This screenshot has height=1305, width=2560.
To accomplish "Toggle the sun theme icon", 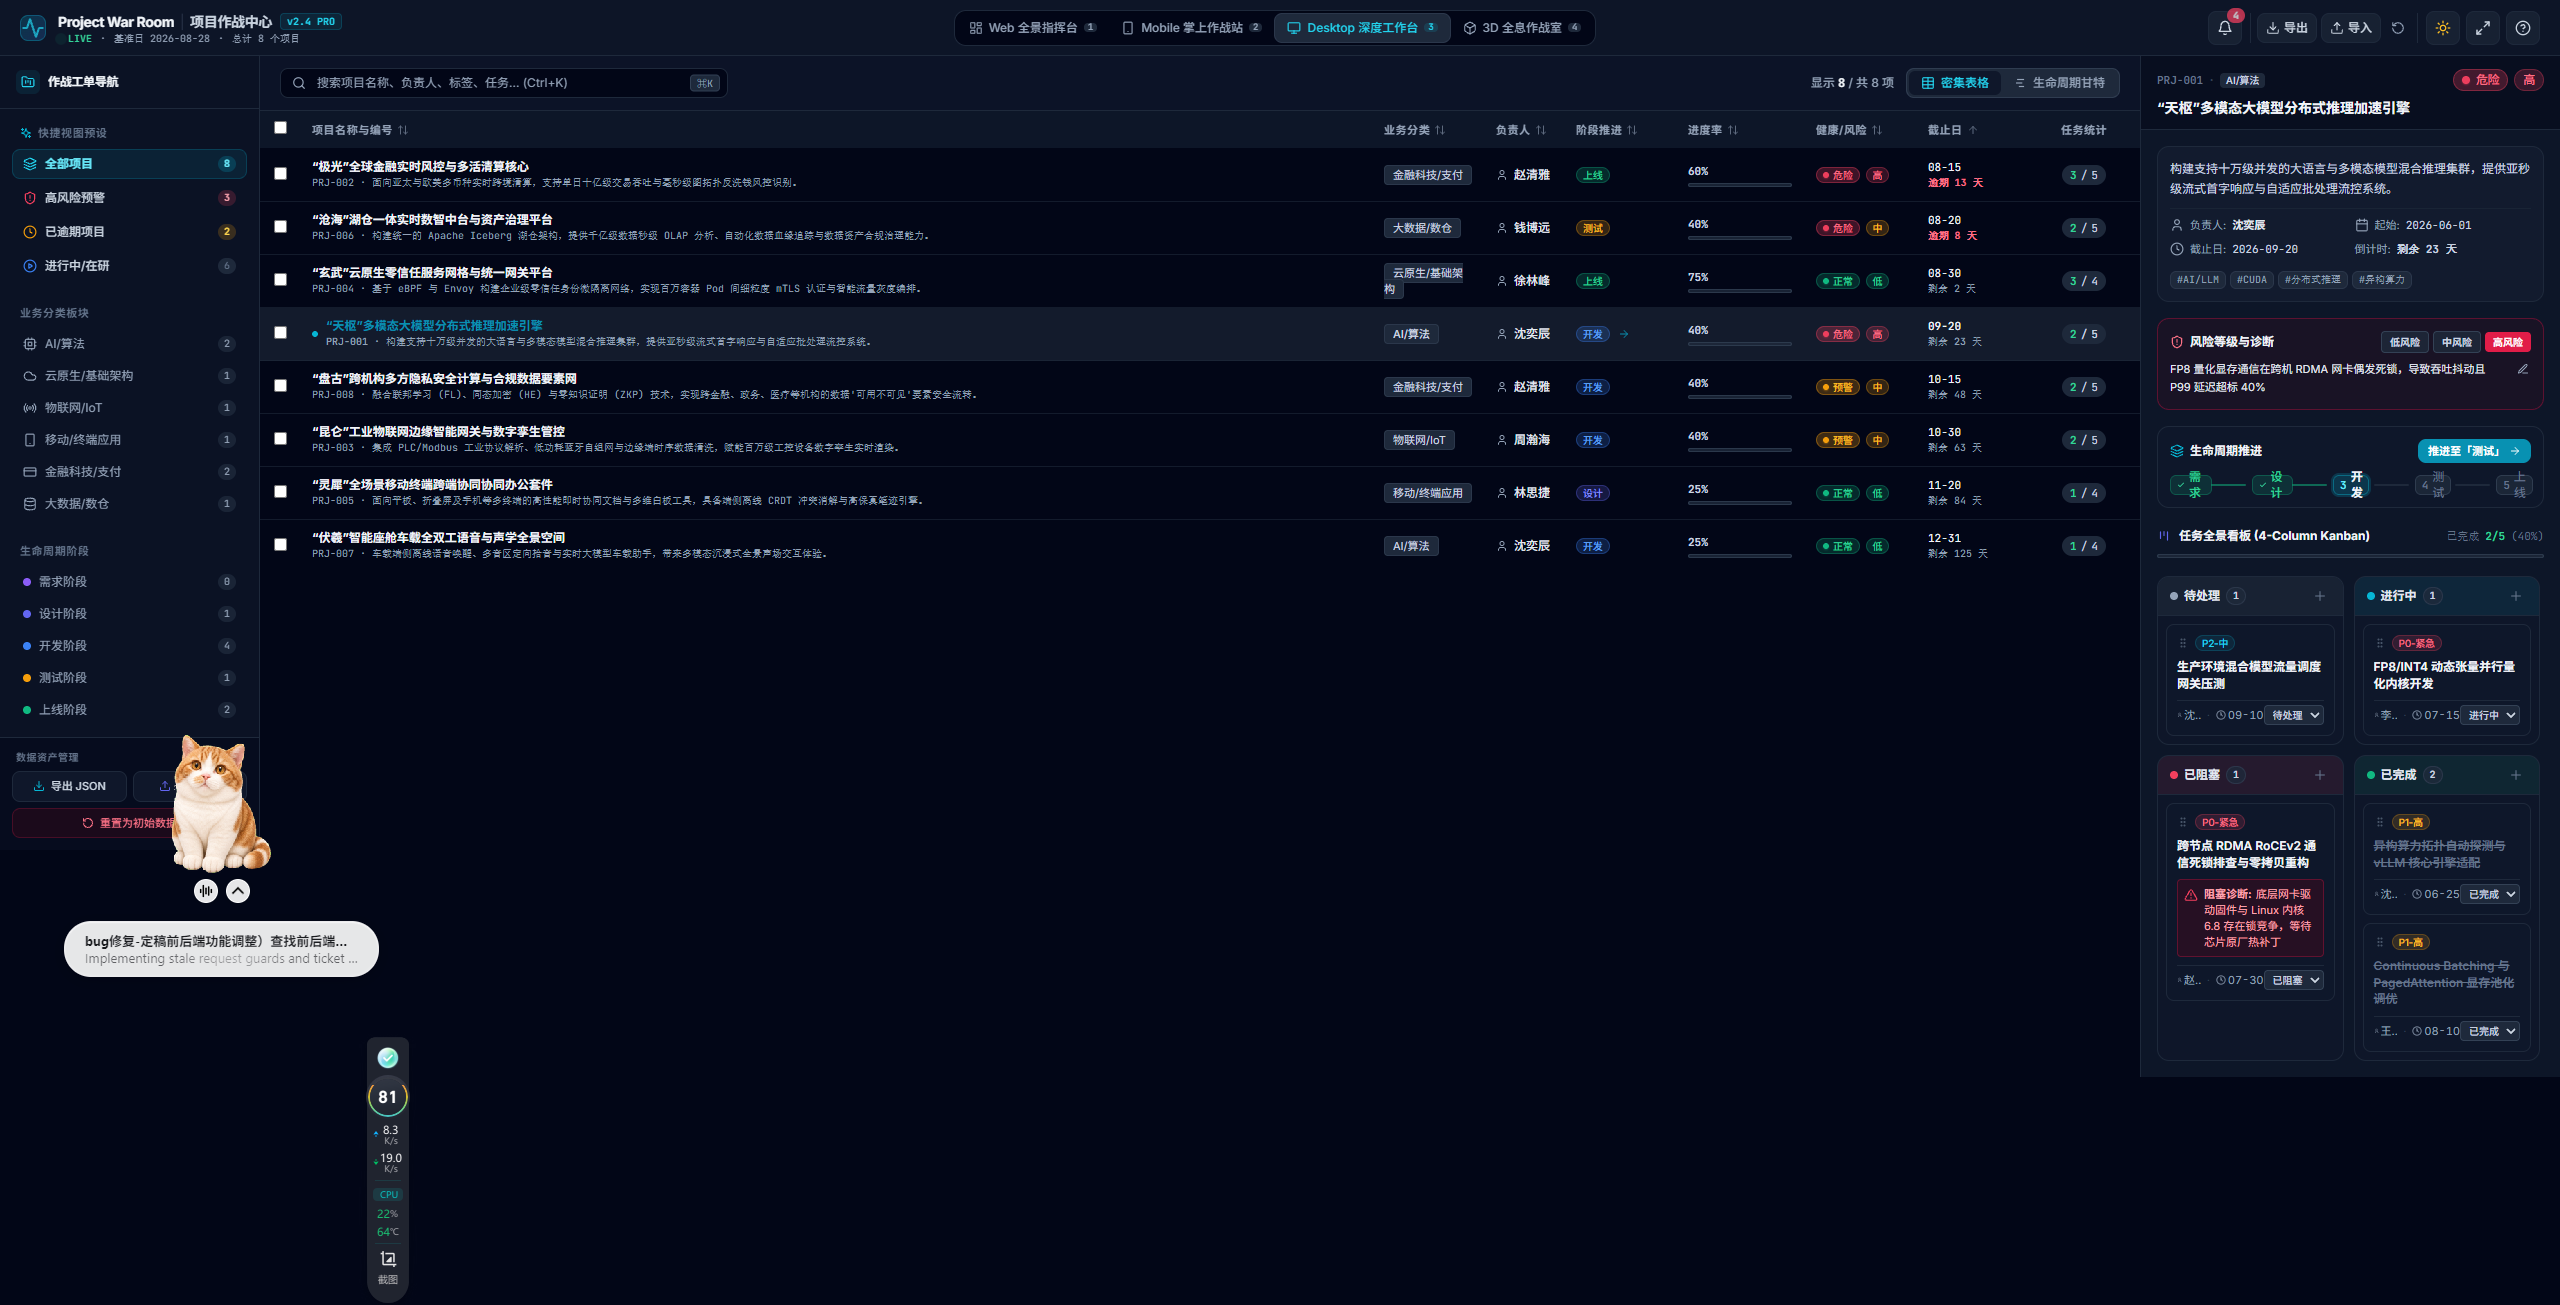I will coord(2443,28).
